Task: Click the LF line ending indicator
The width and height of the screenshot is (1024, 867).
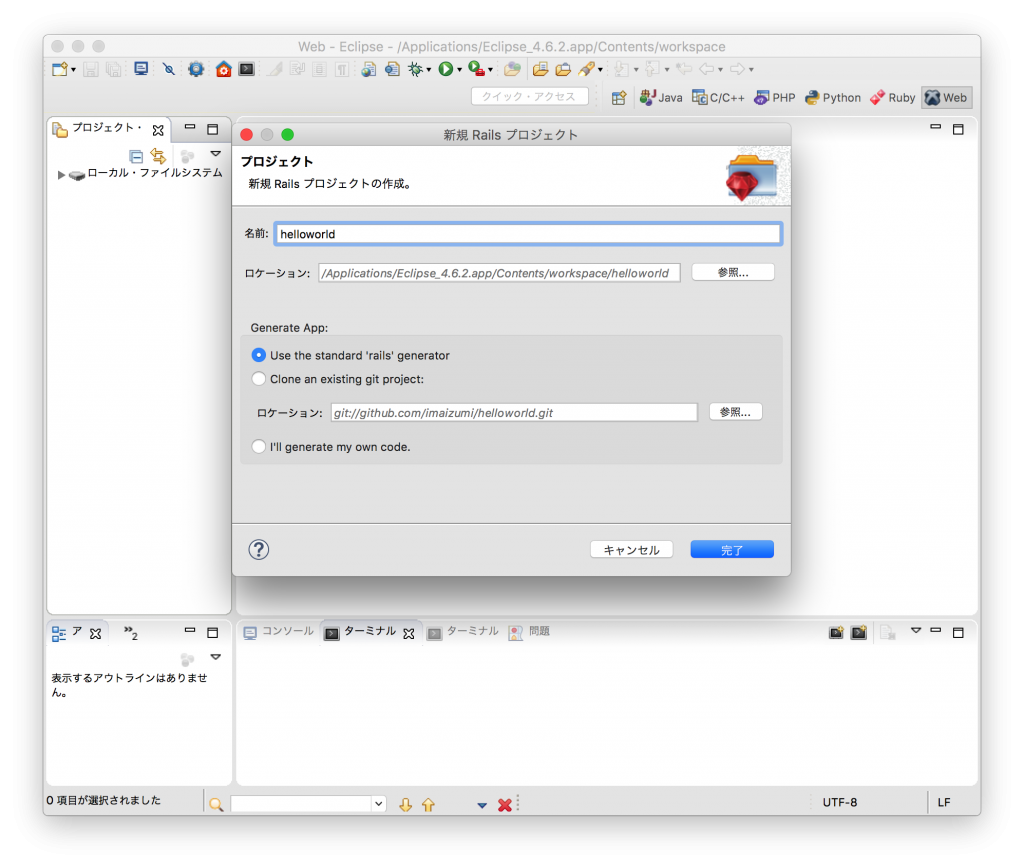Action: tap(944, 802)
